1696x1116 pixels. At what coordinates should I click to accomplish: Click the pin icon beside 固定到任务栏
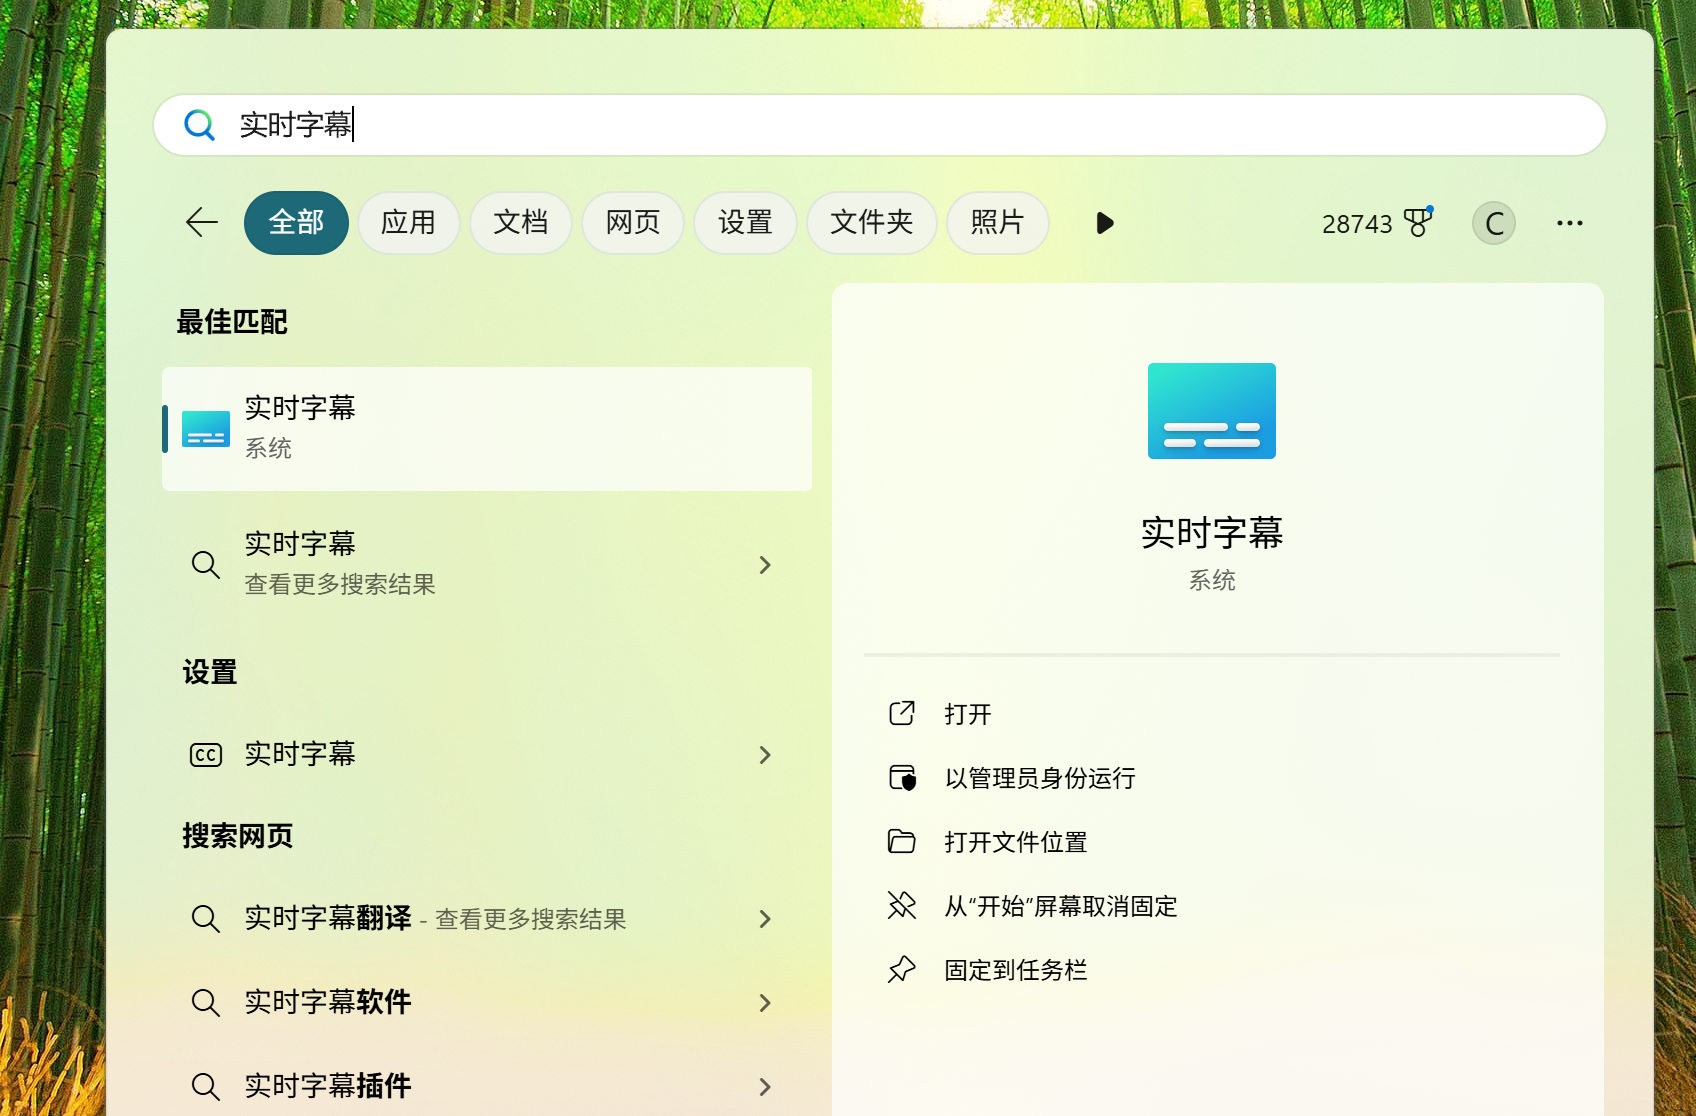902,970
